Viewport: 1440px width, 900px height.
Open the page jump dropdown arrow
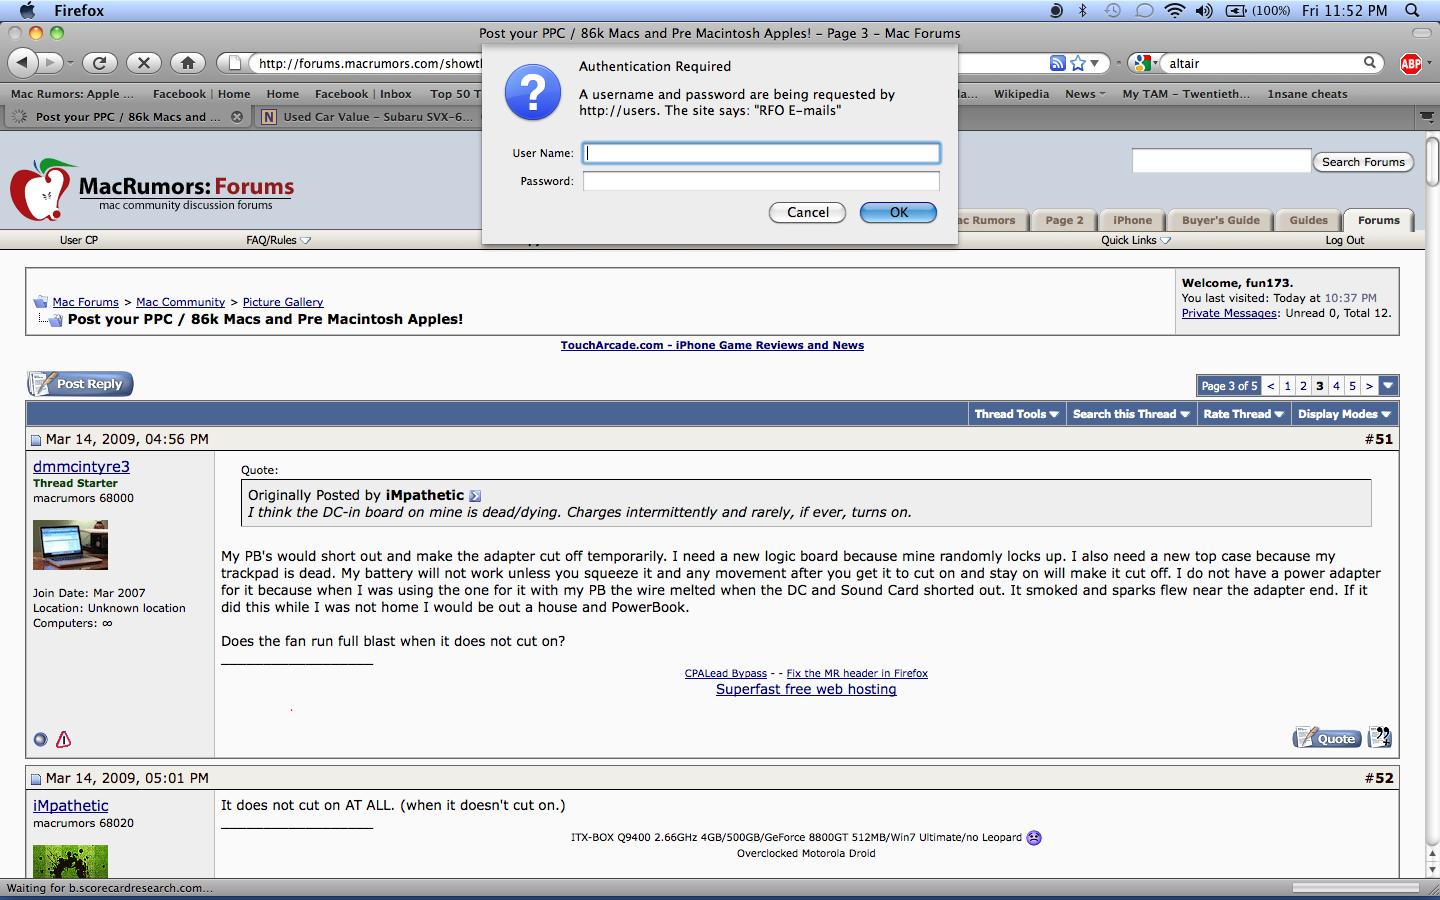[x=1388, y=386]
